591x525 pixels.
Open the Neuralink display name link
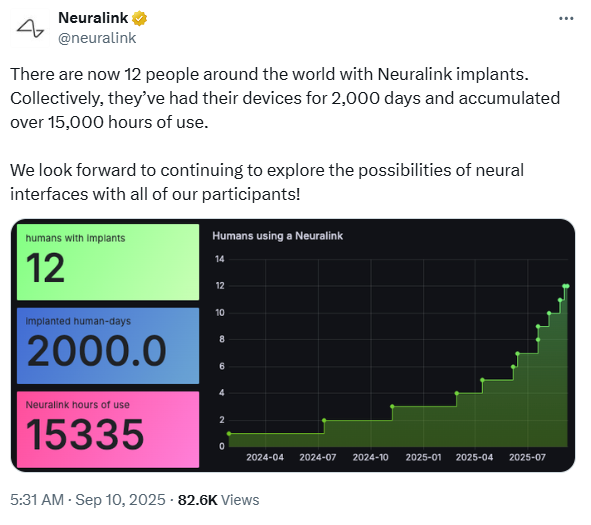(x=93, y=18)
